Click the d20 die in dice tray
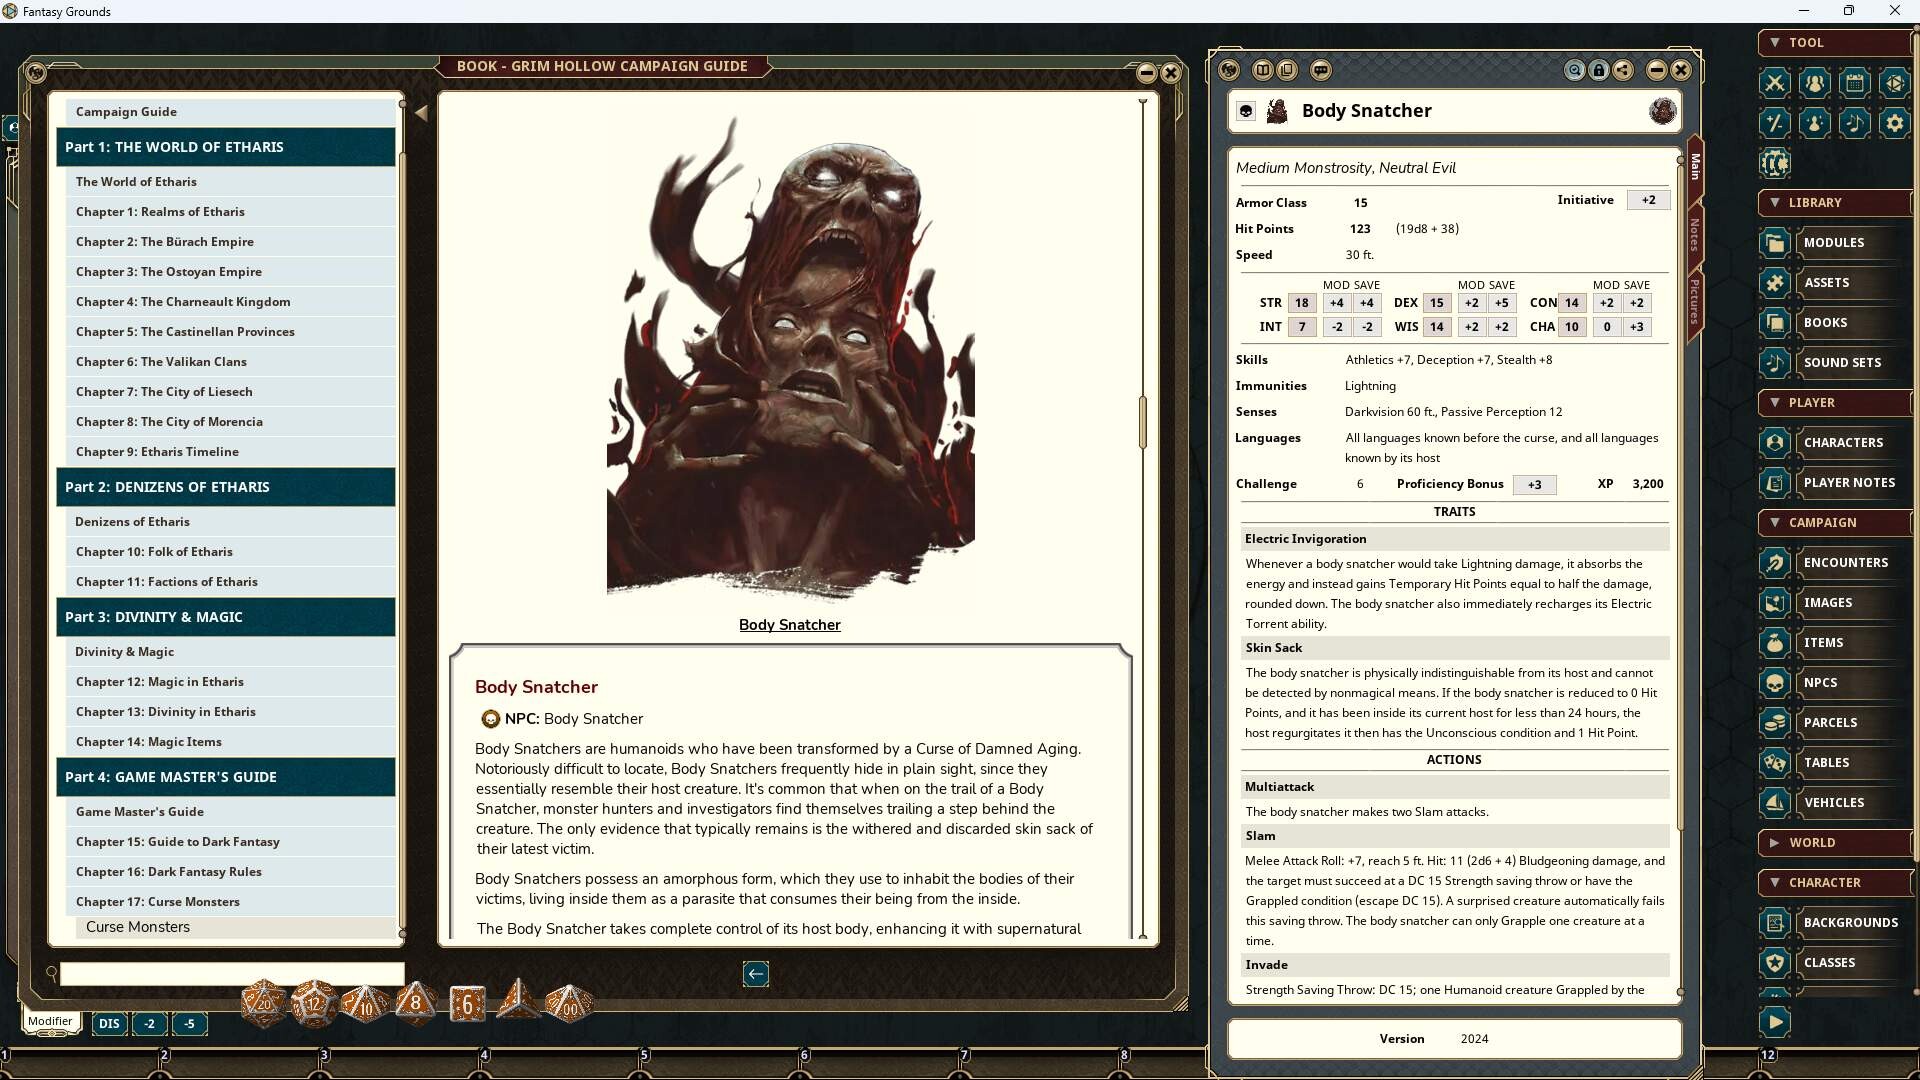 264,1002
